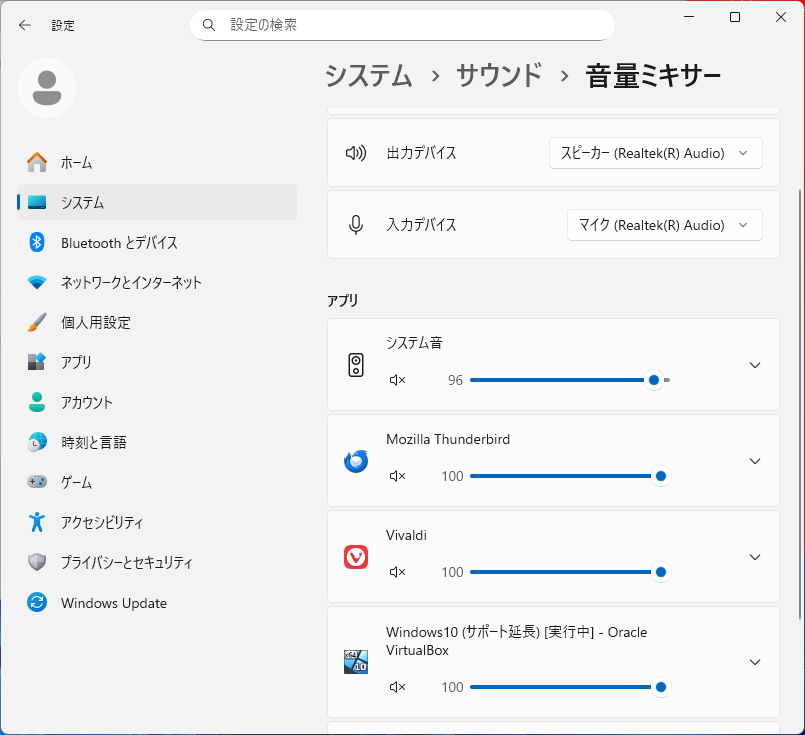The height and width of the screenshot is (735, 805).
Task: Select 個人用設定 in the sidebar
Action: coord(95,322)
